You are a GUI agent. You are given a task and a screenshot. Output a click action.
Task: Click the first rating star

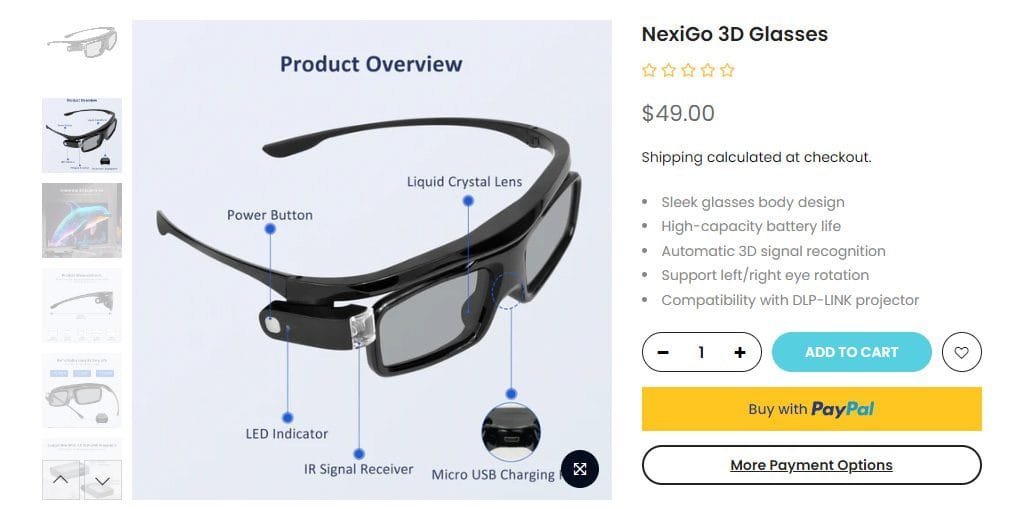point(649,71)
